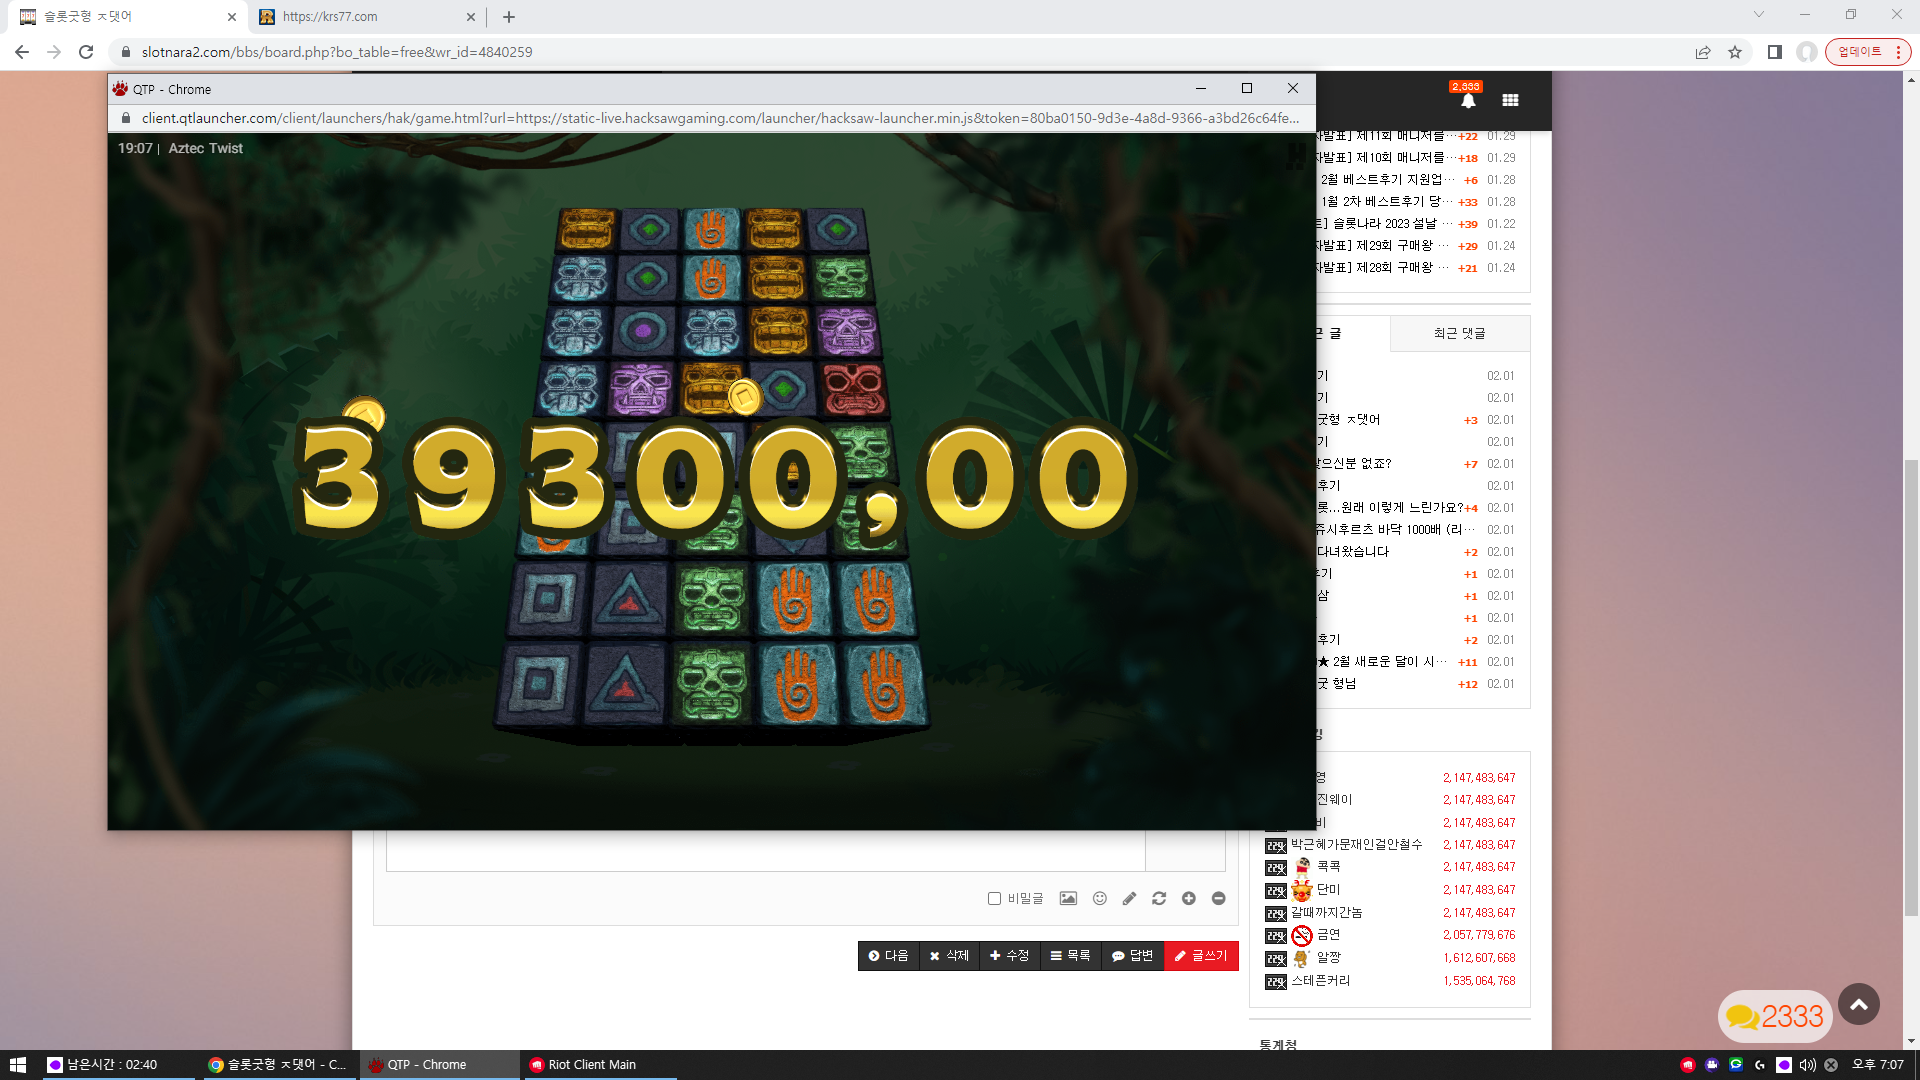Image resolution: width=1920 pixels, height=1080 pixels.
Task: Click the slotnara2.com address bar
Action: pos(900,52)
